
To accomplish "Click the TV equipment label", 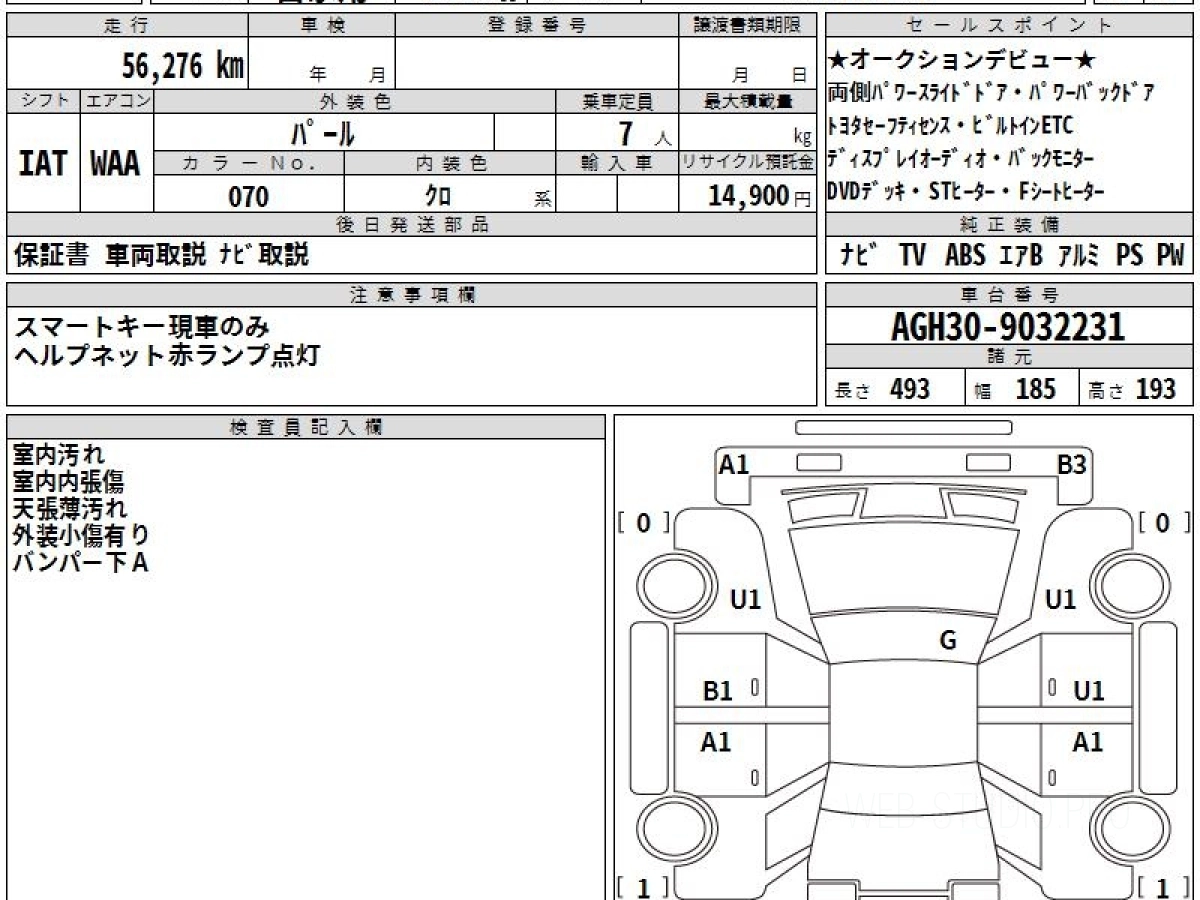I will [912, 256].
